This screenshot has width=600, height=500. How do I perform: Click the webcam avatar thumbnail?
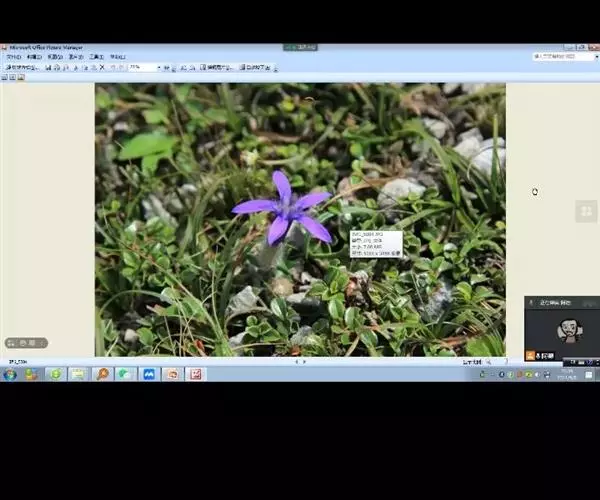pyautogui.click(x=568, y=329)
